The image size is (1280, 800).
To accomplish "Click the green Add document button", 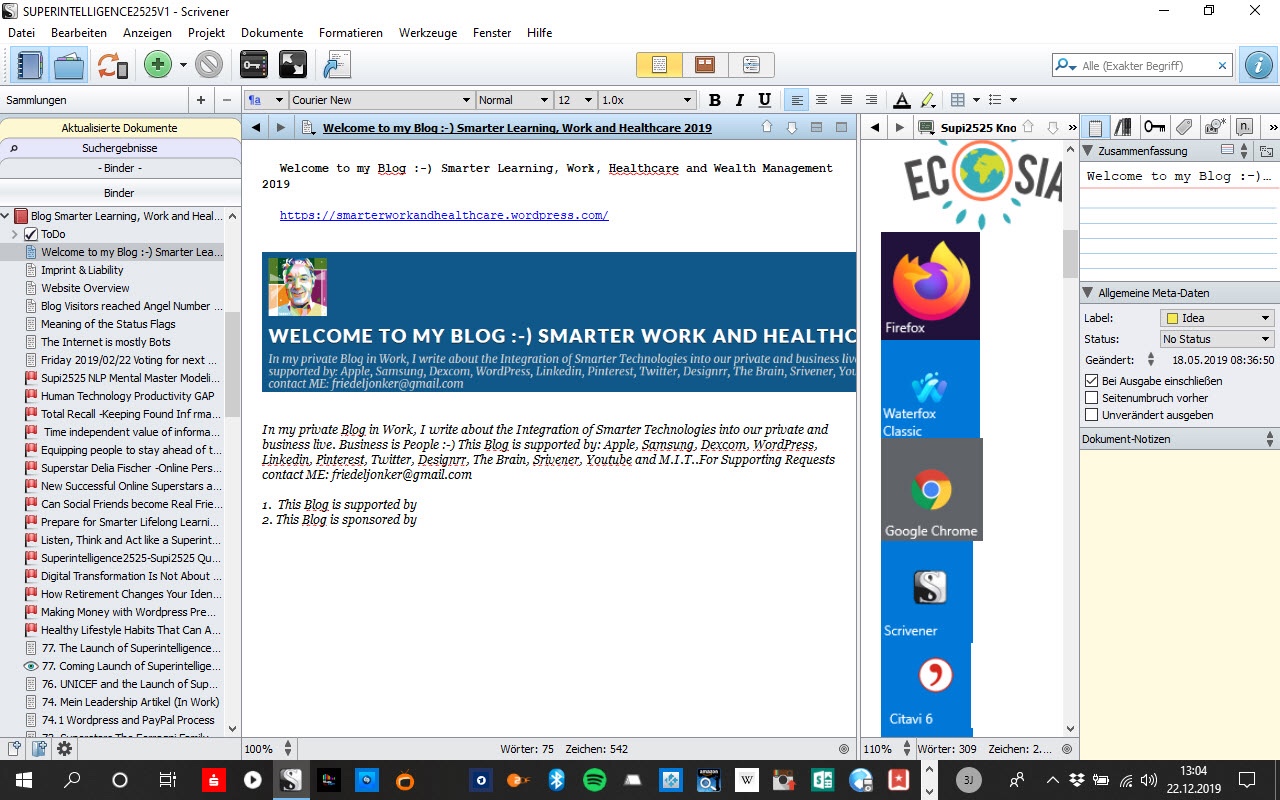I will (157, 66).
